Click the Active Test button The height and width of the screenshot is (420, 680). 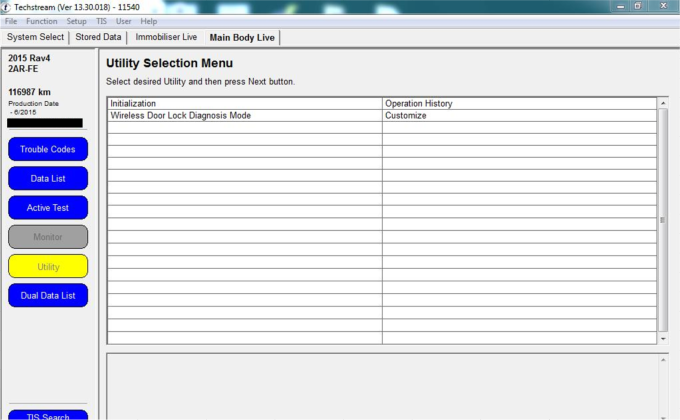tap(48, 208)
